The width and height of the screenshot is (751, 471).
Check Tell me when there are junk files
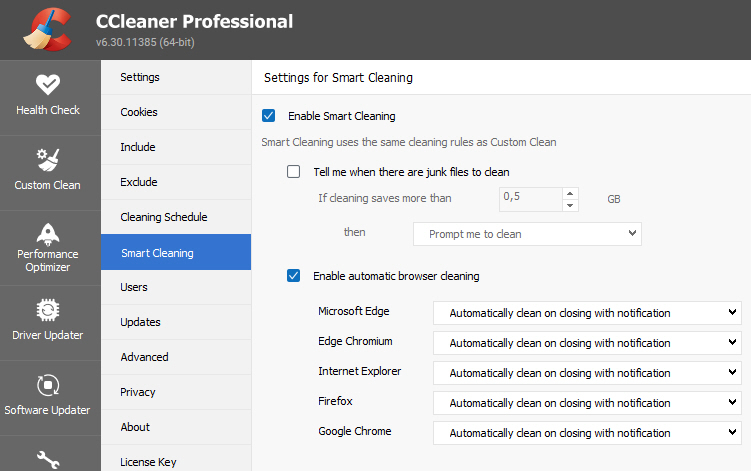pos(294,172)
